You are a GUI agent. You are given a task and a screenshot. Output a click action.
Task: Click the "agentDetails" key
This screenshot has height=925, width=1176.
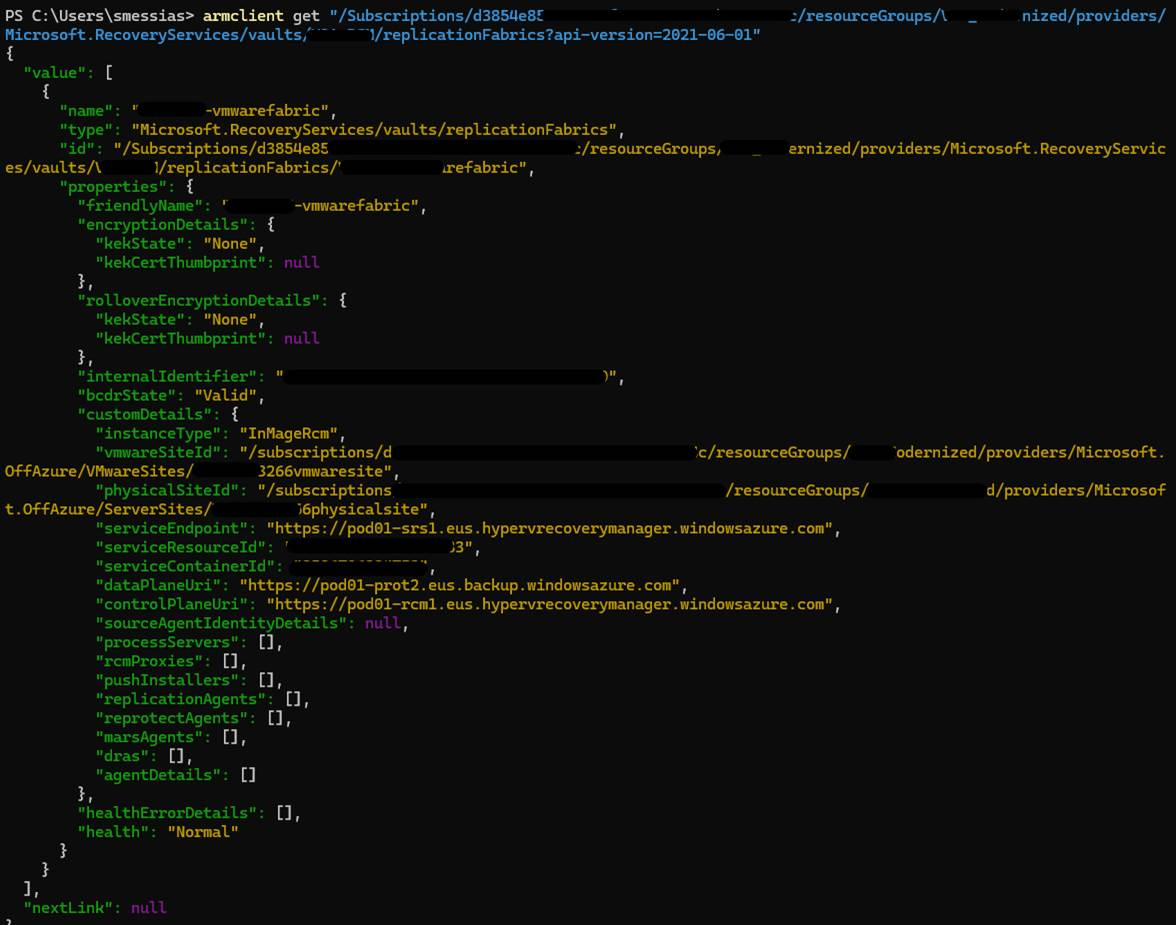click(x=158, y=775)
